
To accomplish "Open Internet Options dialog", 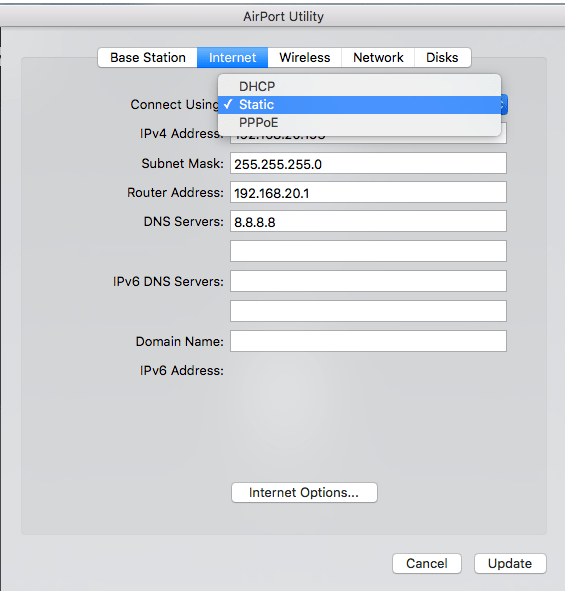I will tap(304, 492).
